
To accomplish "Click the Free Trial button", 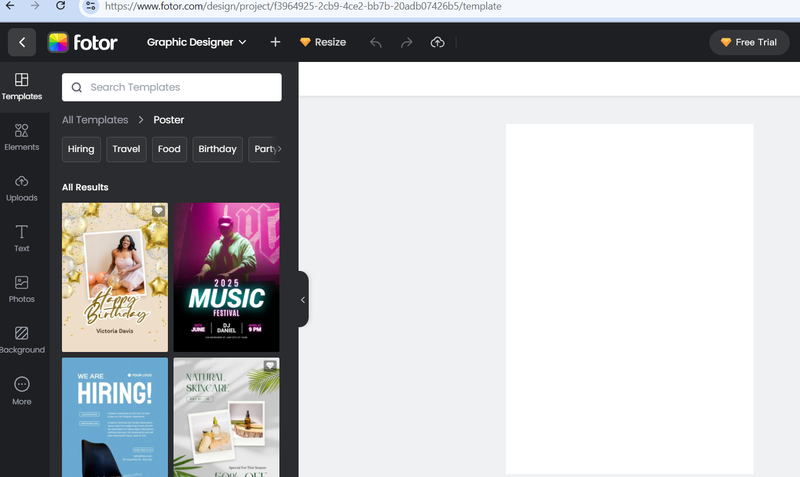I will click(749, 42).
